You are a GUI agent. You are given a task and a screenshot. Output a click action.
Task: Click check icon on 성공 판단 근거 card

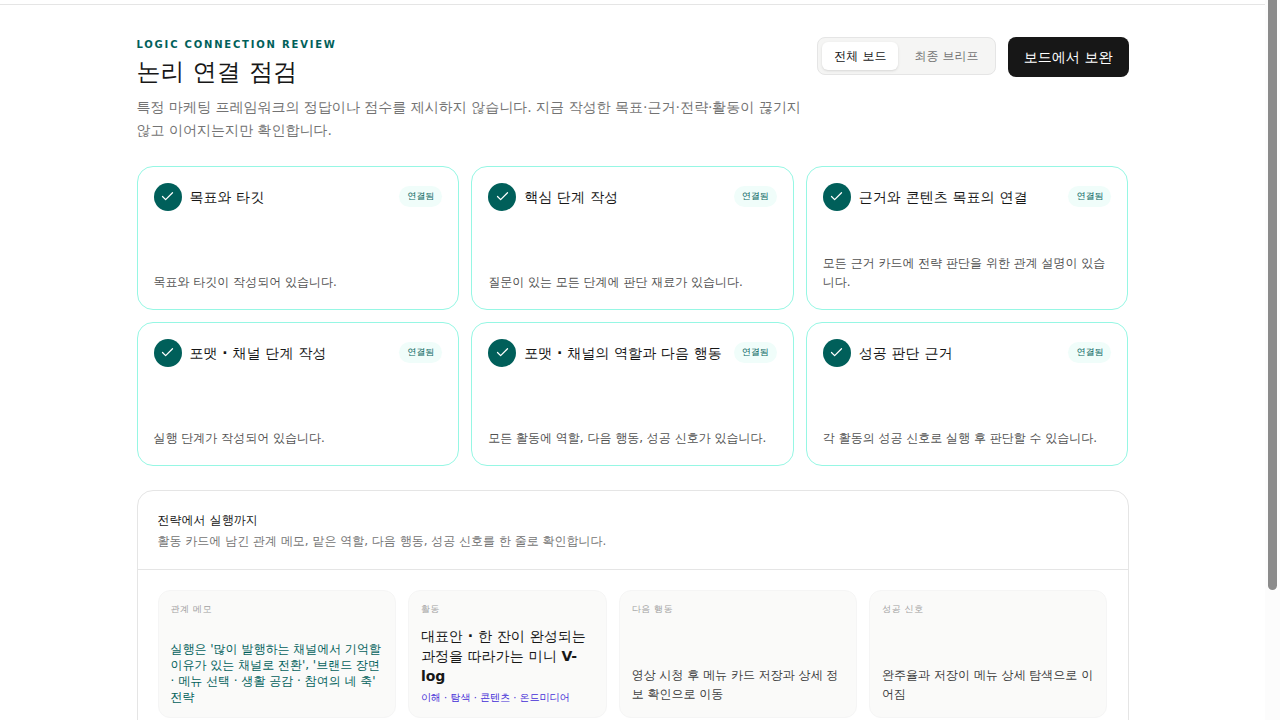click(x=837, y=353)
